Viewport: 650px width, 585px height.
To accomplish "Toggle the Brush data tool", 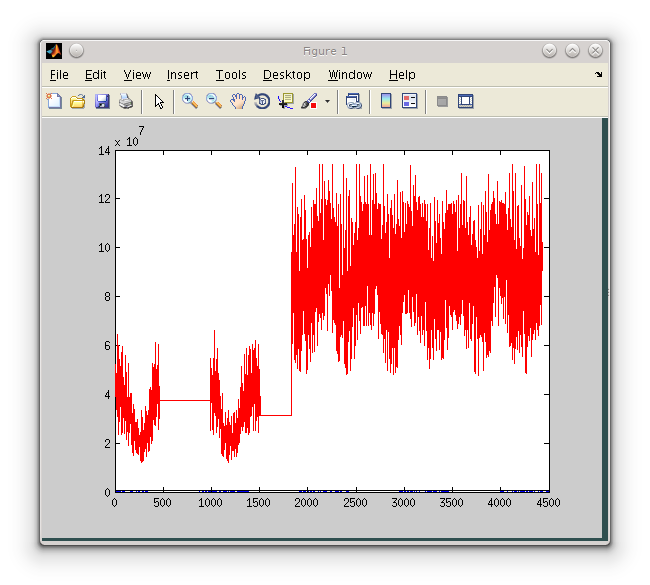I will tap(309, 101).
